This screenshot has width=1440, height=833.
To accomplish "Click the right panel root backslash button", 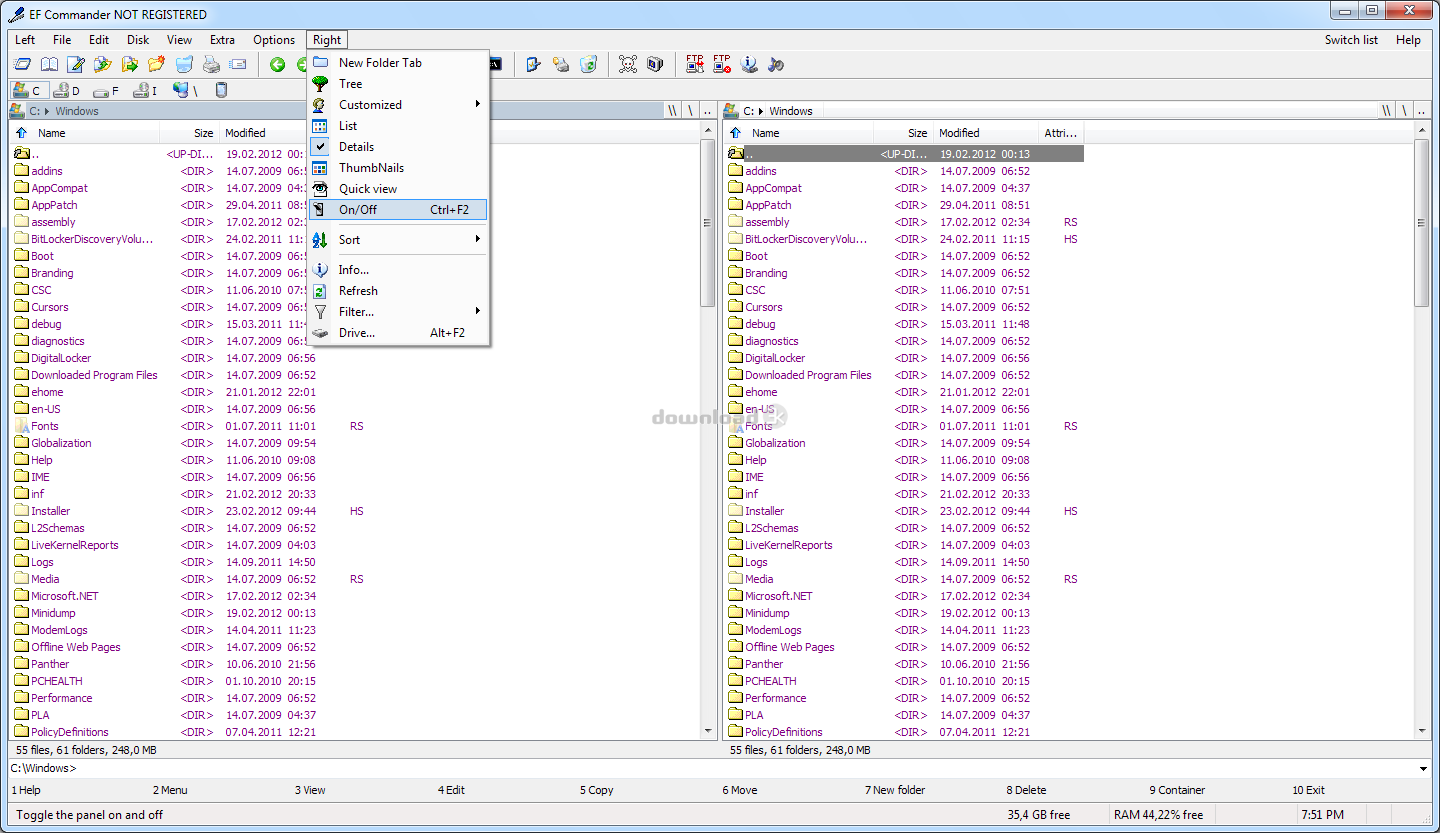I will [x=1405, y=111].
